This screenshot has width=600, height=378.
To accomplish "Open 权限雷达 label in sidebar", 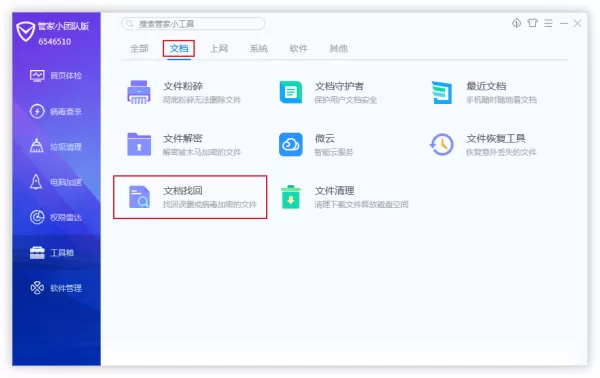I will [66, 218].
